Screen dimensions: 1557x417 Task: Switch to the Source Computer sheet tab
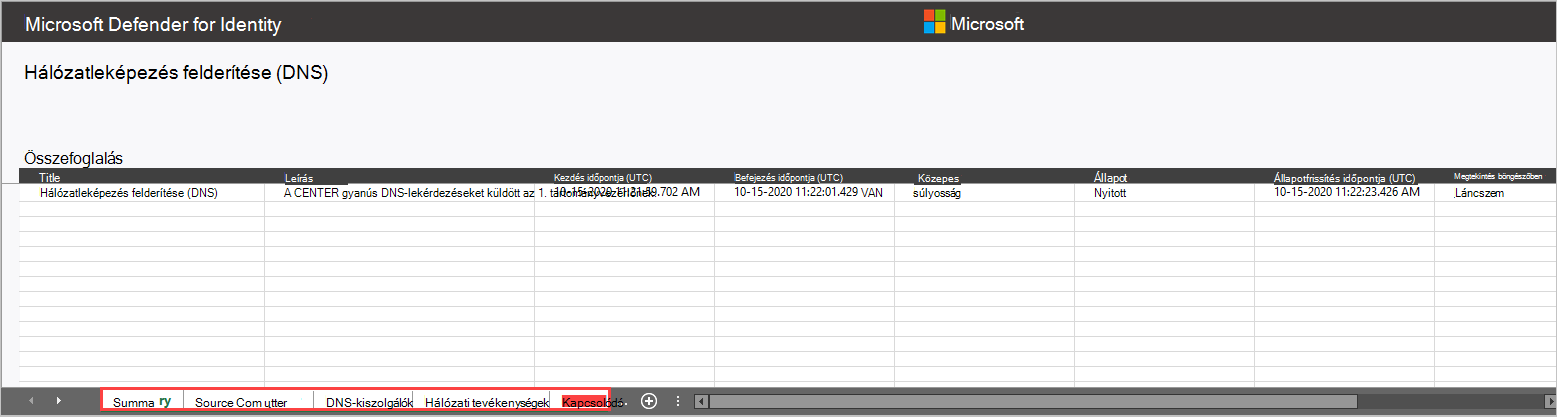coord(247,402)
